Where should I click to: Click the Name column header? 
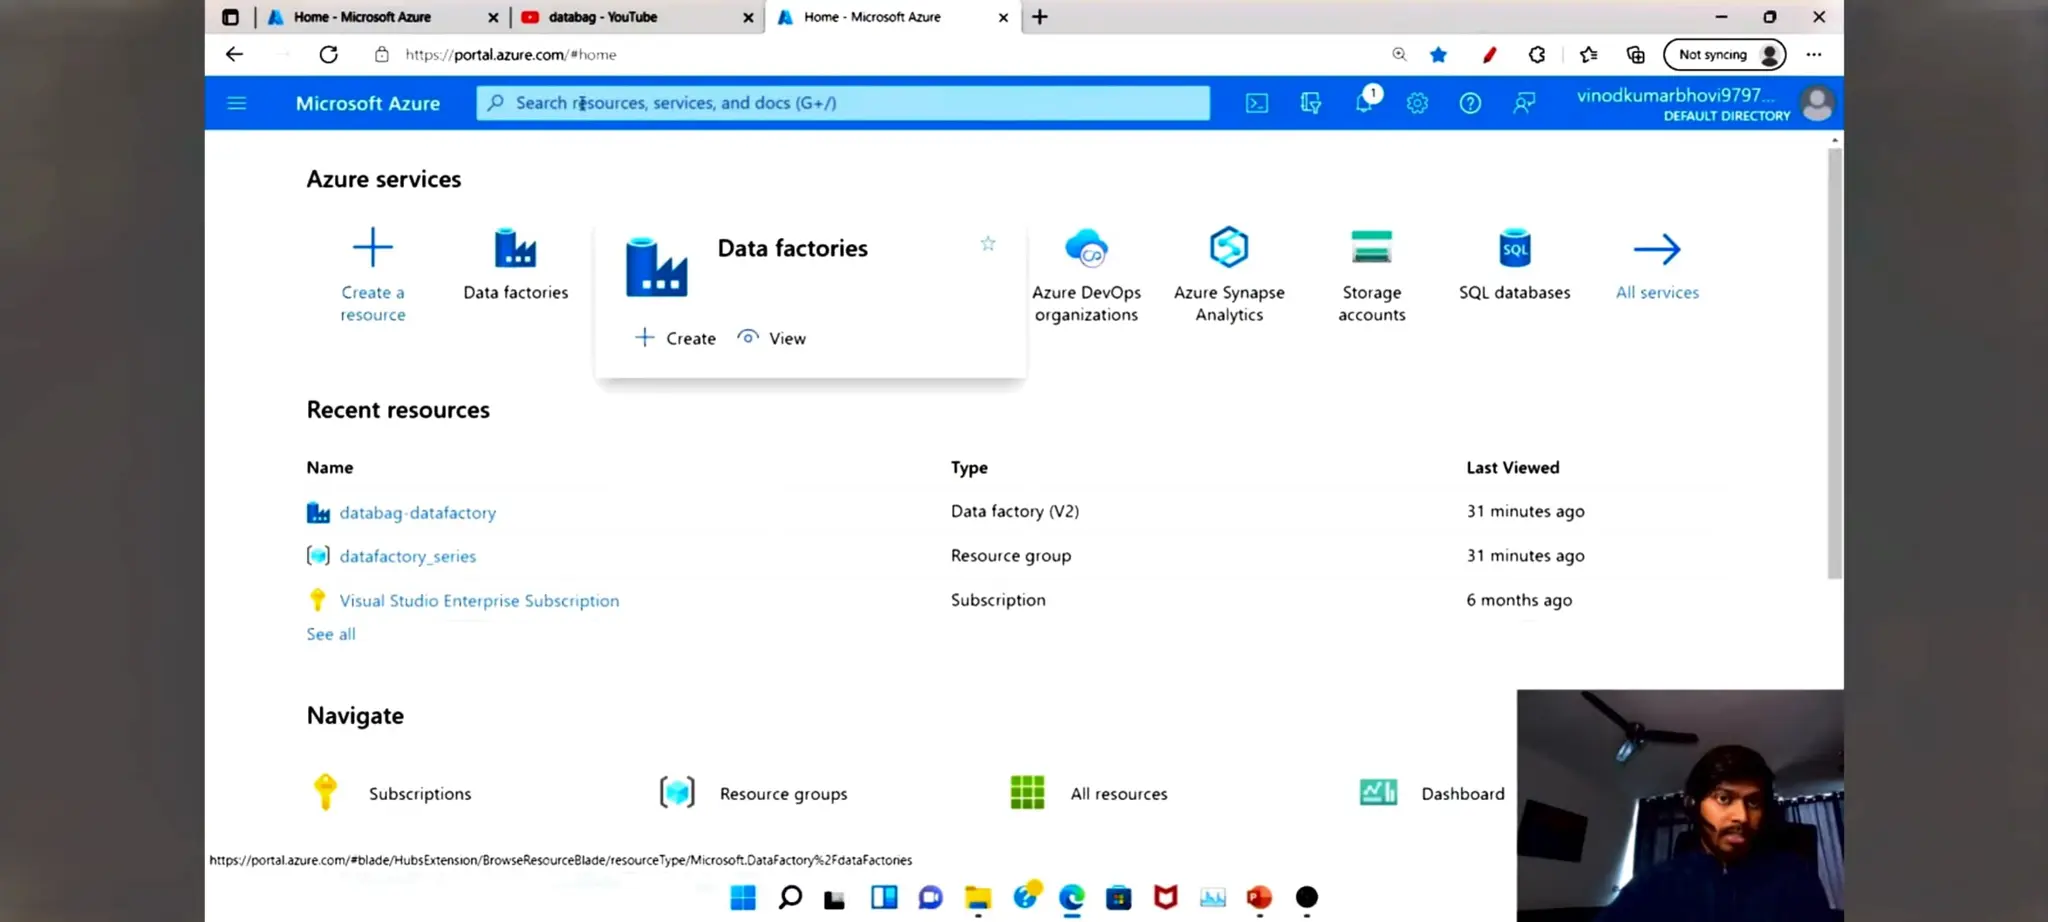330,467
